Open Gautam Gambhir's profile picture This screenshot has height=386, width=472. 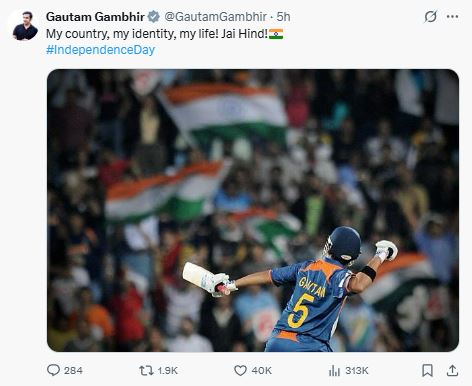[25, 26]
